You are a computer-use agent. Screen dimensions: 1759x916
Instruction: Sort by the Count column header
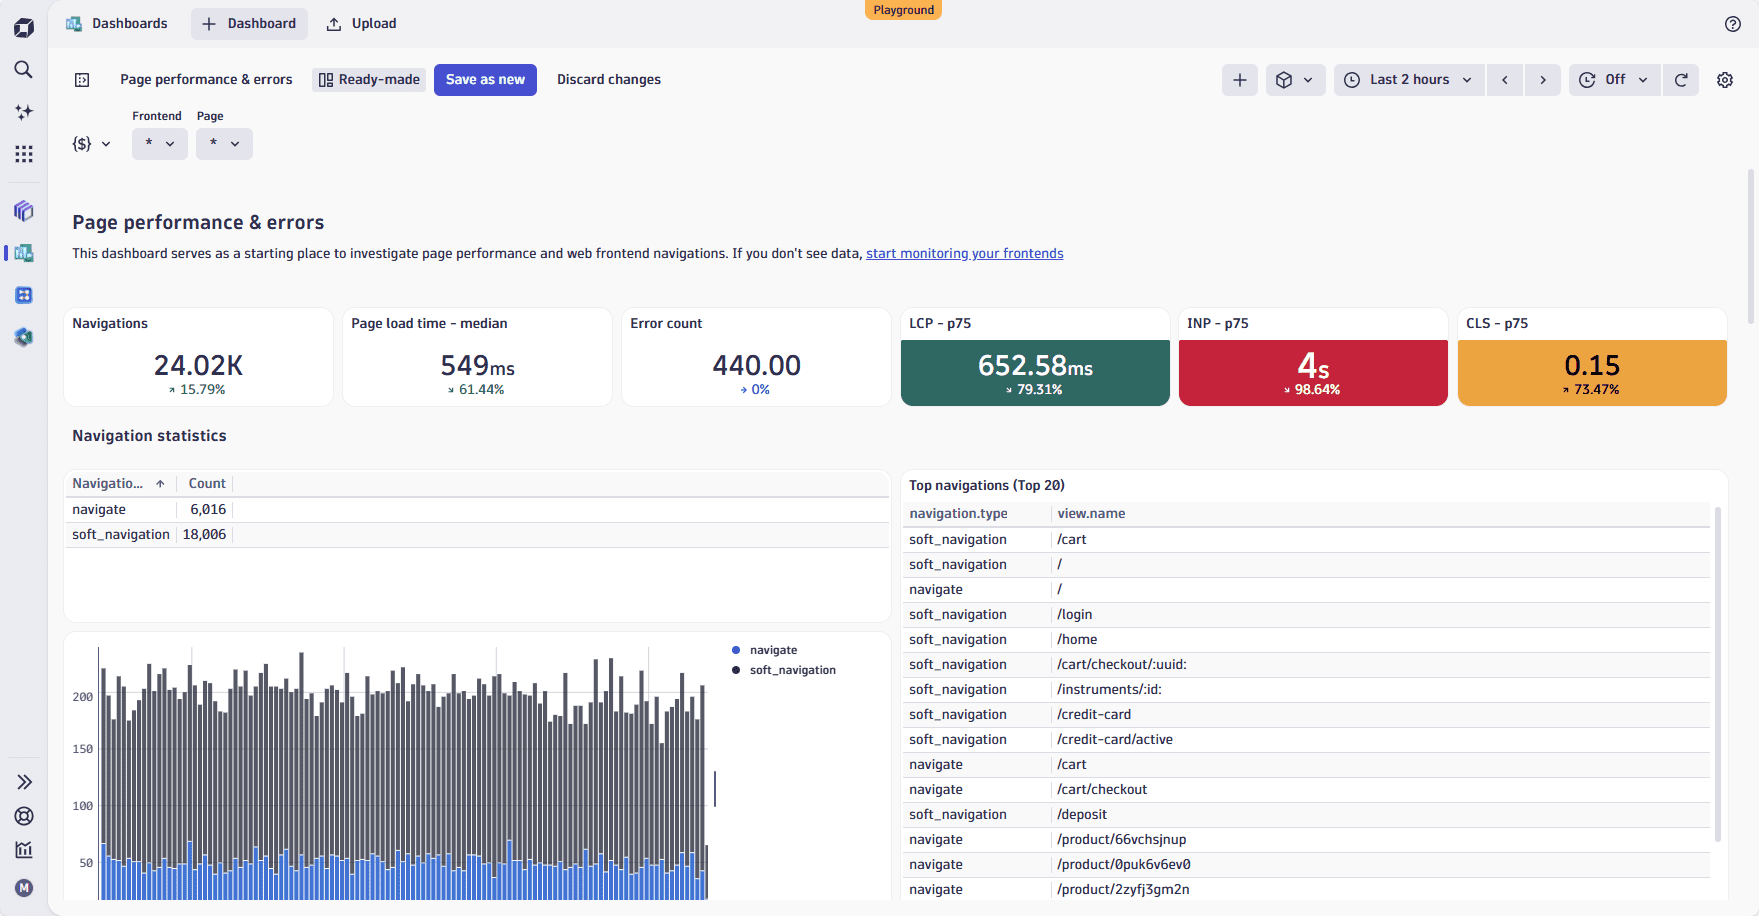tap(207, 484)
